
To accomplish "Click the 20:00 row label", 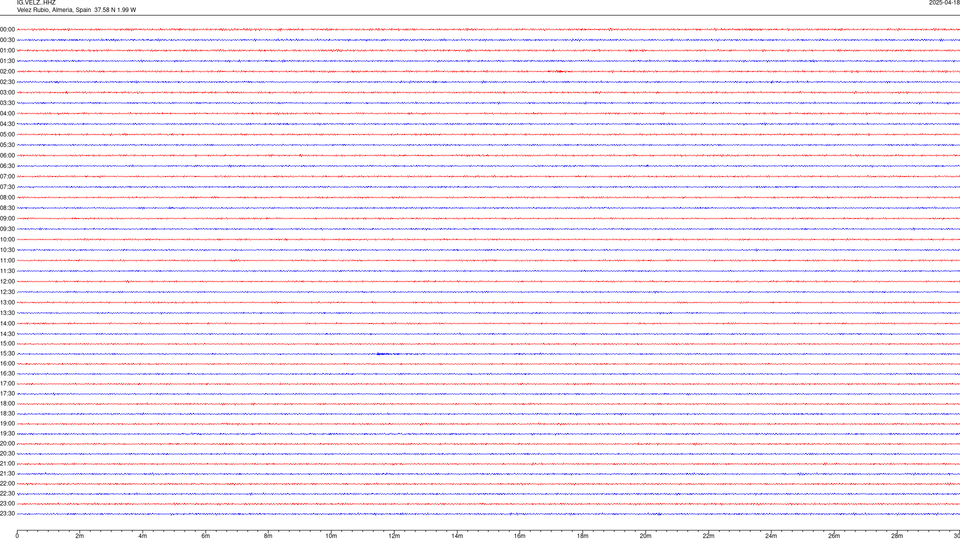I will pyautogui.click(x=7, y=444).
